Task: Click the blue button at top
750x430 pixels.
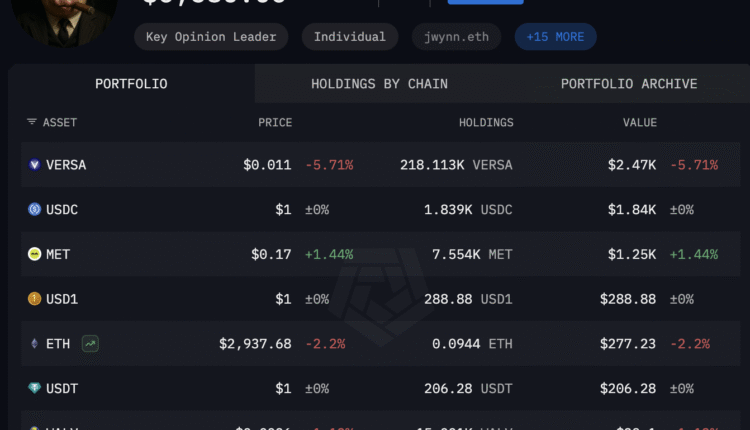Action: 485,2
